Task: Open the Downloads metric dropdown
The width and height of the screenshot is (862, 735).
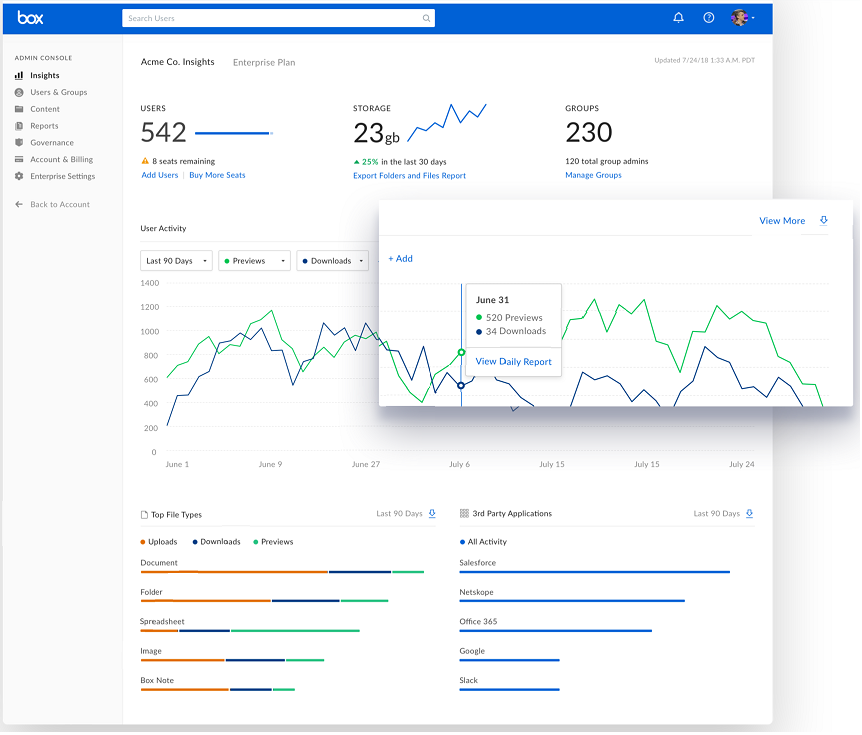Action: [333, 261]
